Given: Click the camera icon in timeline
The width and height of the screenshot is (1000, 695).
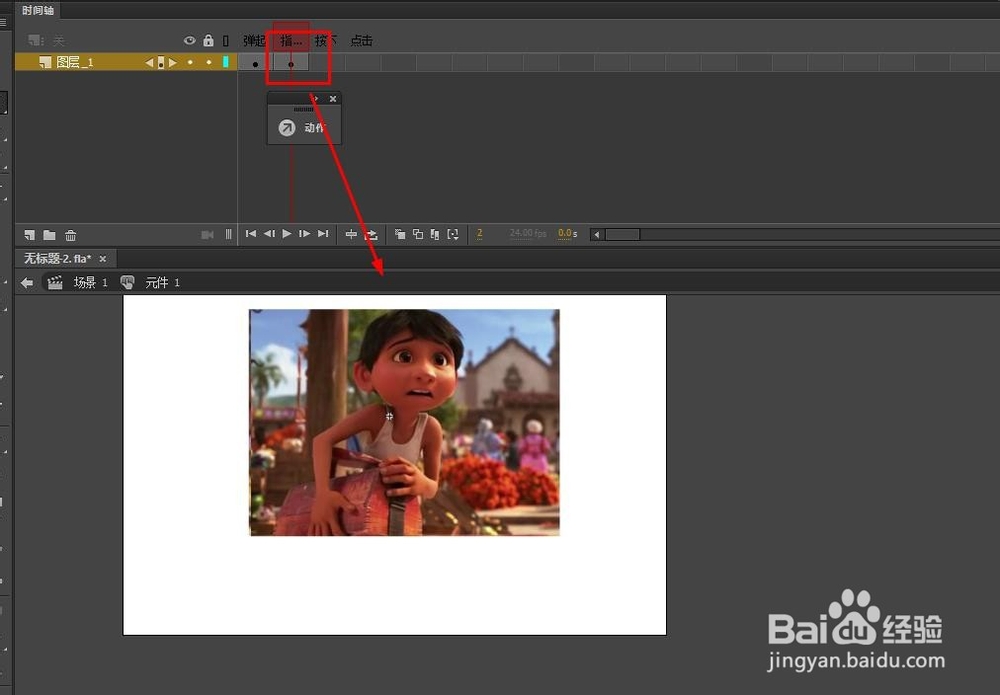Looking at the screenshot, I should 207,235.
